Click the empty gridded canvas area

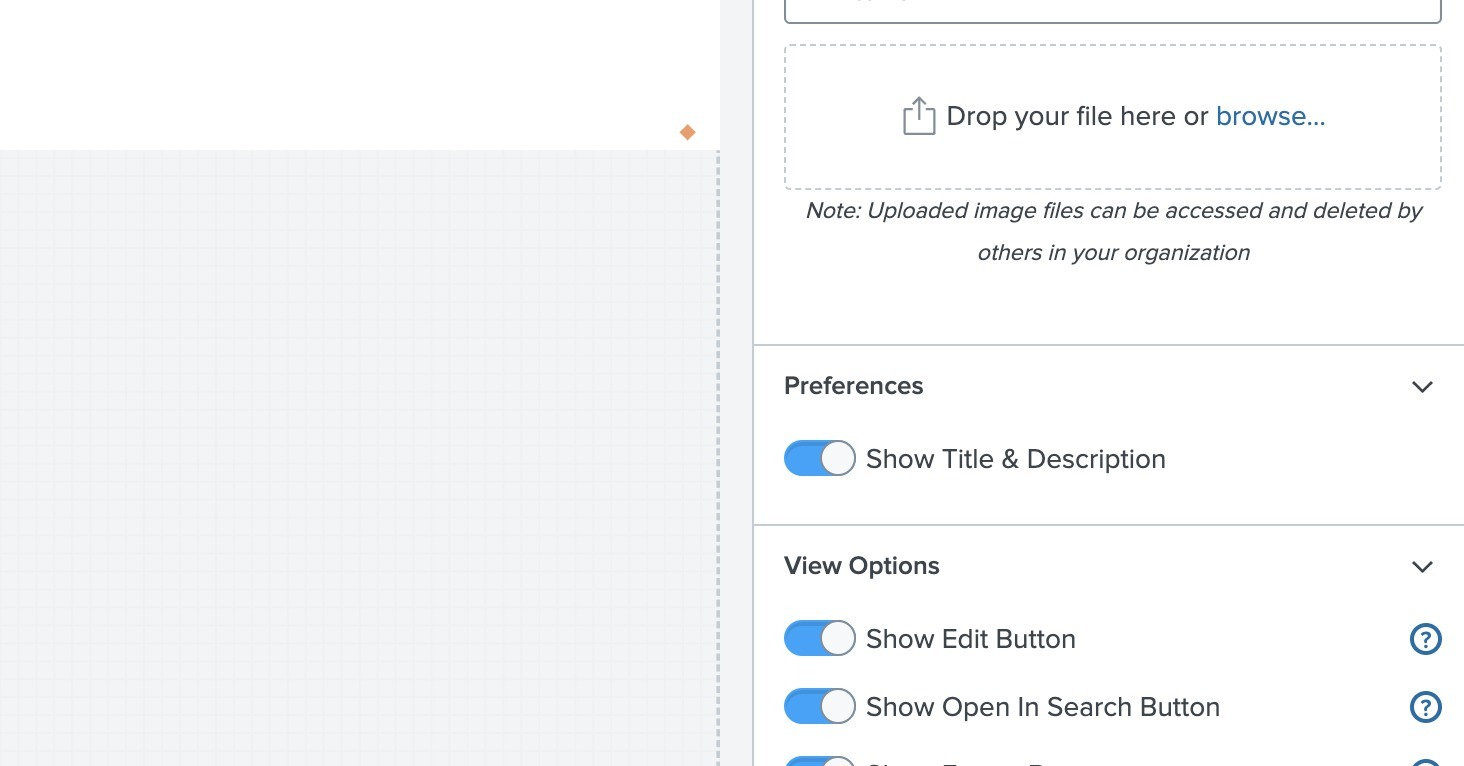pyautogui.click(x=350, y=450)
